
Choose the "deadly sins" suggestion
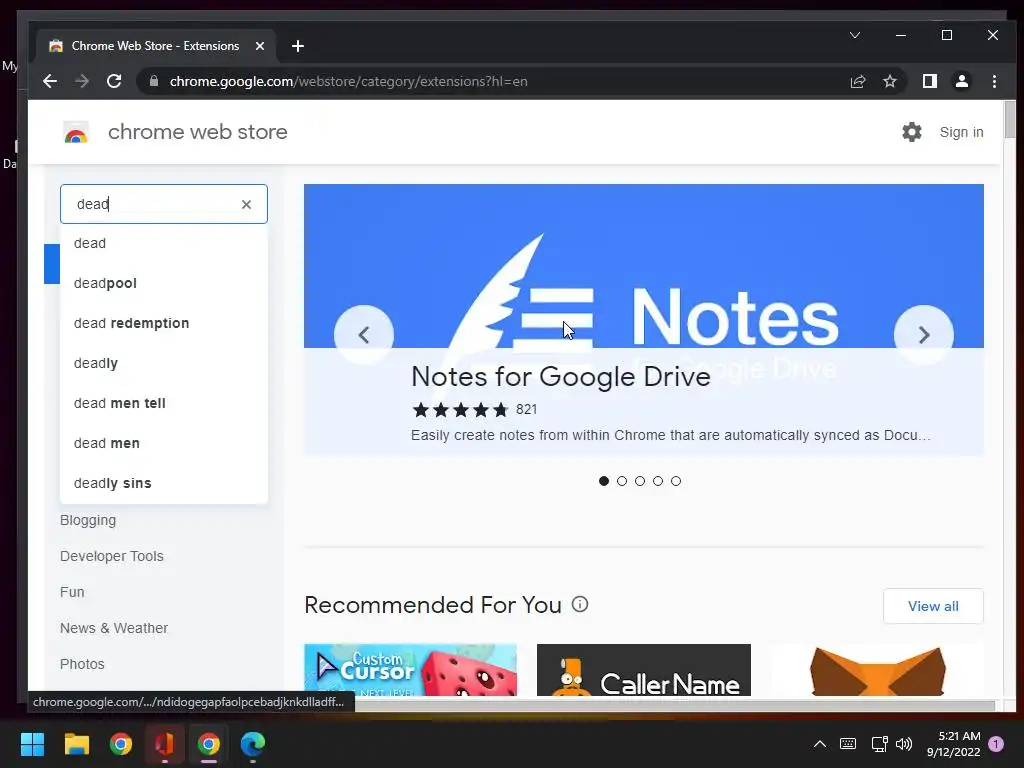(164, 483)
